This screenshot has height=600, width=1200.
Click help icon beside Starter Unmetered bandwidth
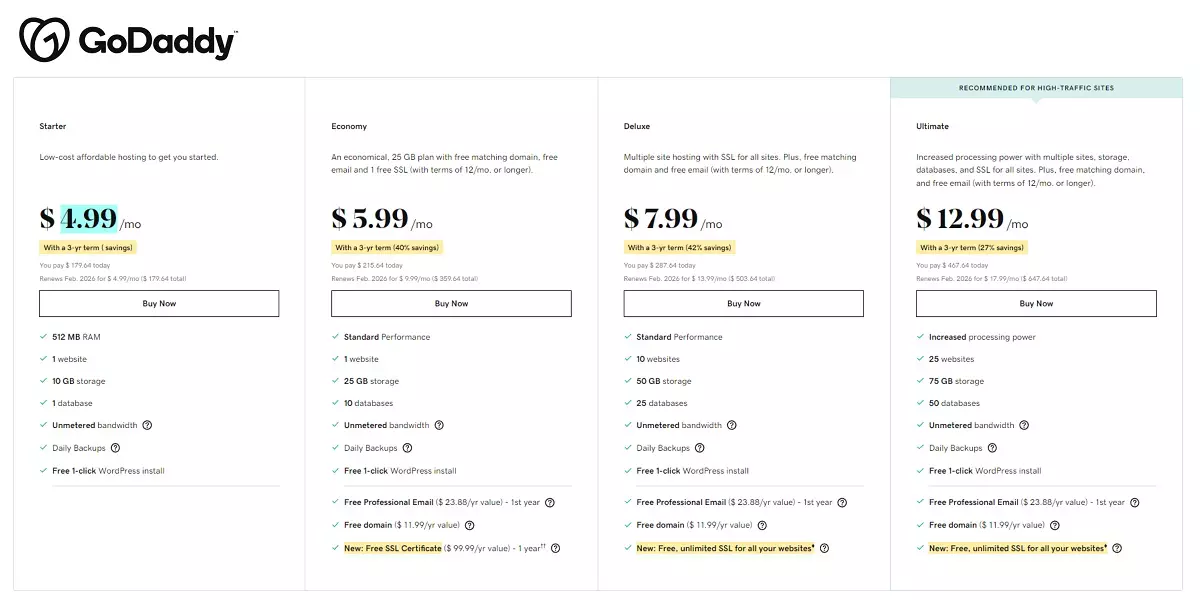(x=147, y=425)
